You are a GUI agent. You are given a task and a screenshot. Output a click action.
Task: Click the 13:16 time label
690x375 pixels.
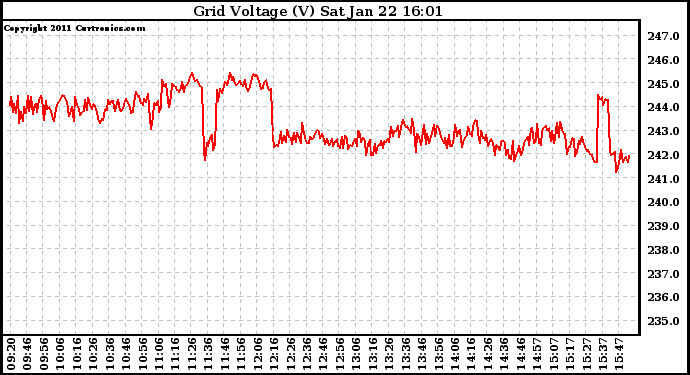[372, 354]
